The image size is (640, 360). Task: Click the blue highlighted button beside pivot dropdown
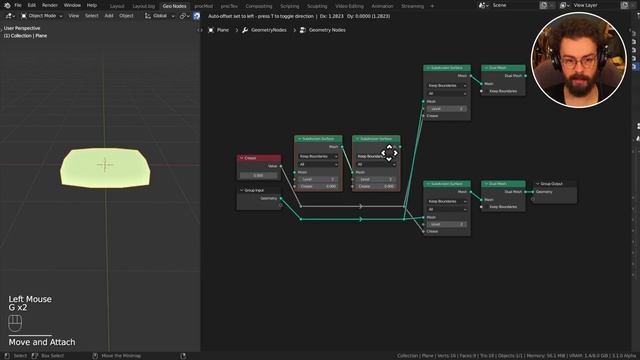coord(197,16)
